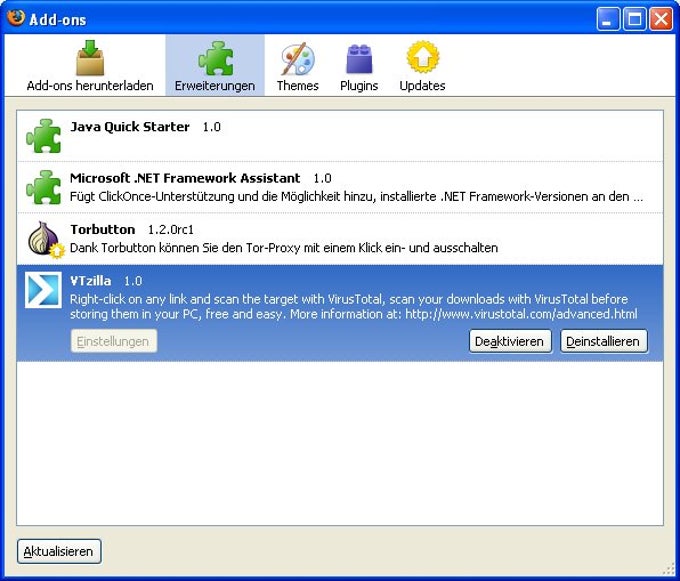680x581 pixels.
Task: Click the Firefox icon in title bar
Action: [16, 18]
